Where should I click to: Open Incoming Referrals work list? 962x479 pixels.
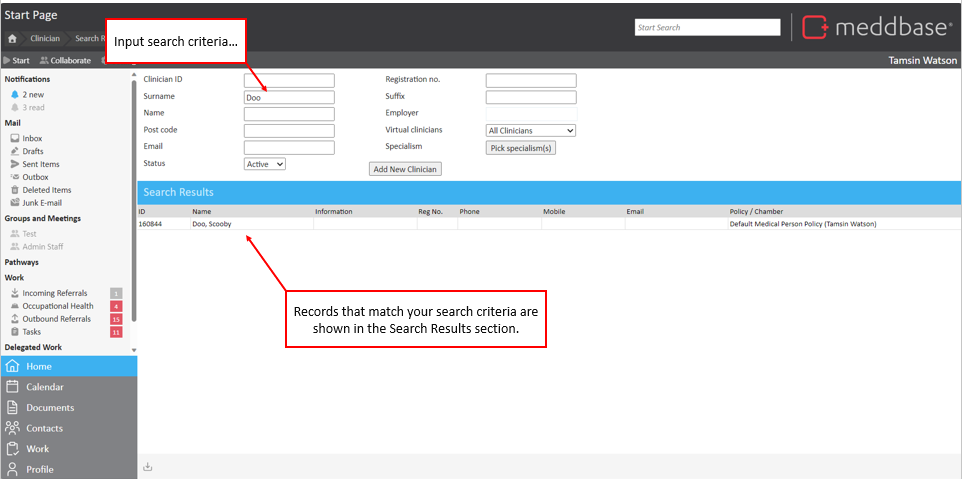pos(54,293)
